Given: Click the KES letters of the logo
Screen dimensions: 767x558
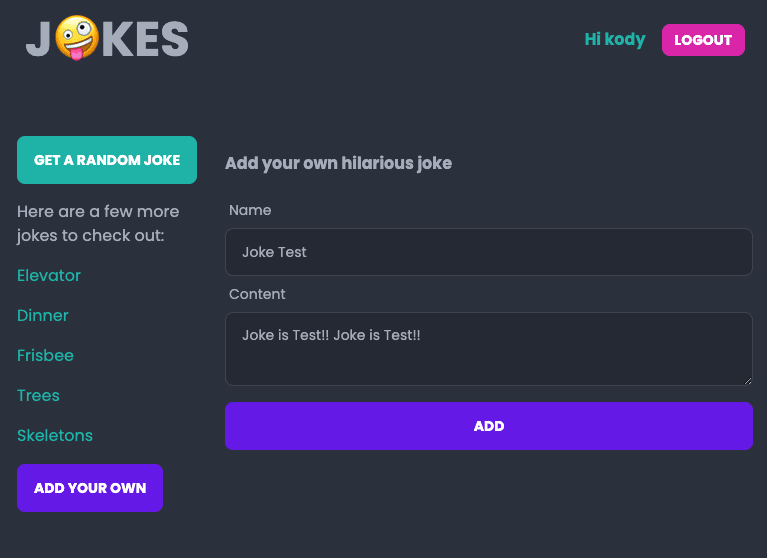Looking at the screenshot, I should pyautogui.click(x=146, y=41).
